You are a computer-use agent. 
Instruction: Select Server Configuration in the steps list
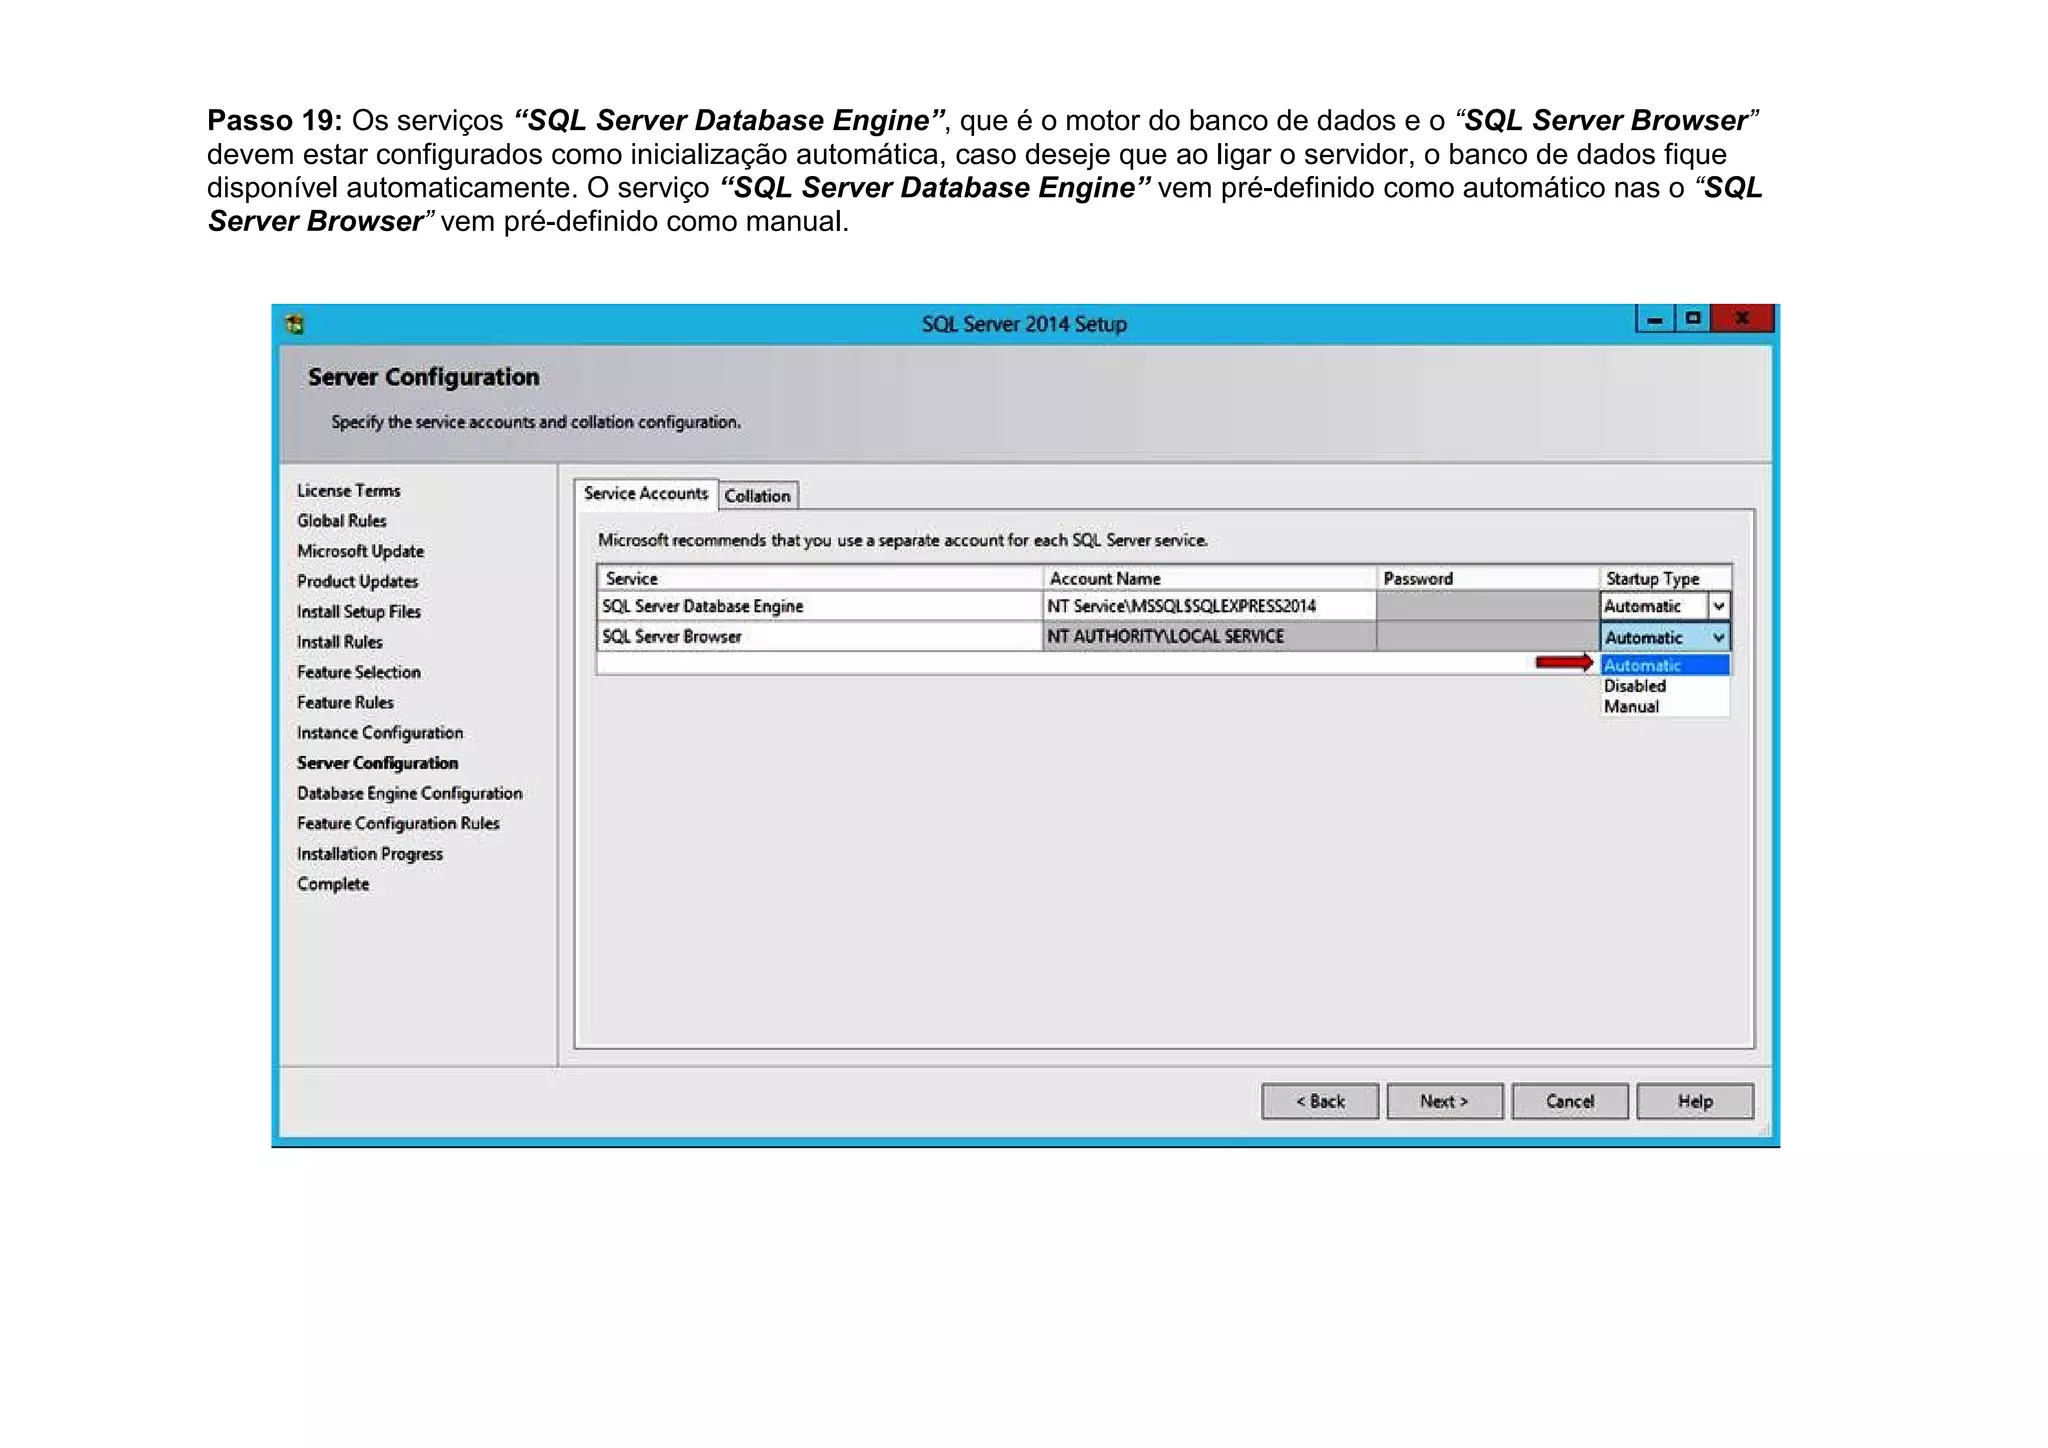tap(377, 763)
